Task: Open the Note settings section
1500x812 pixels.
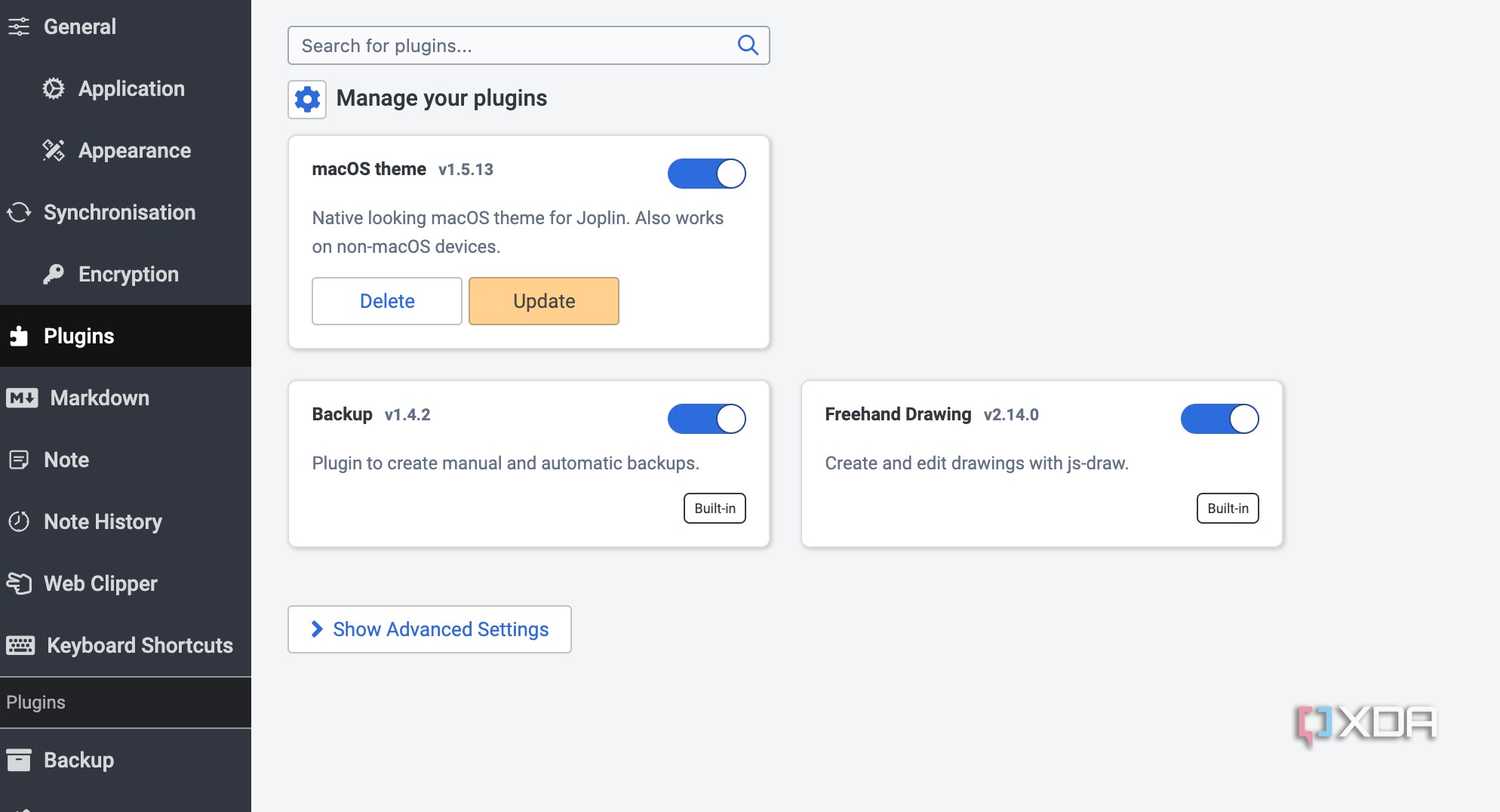Action: (x=125, y=460)
